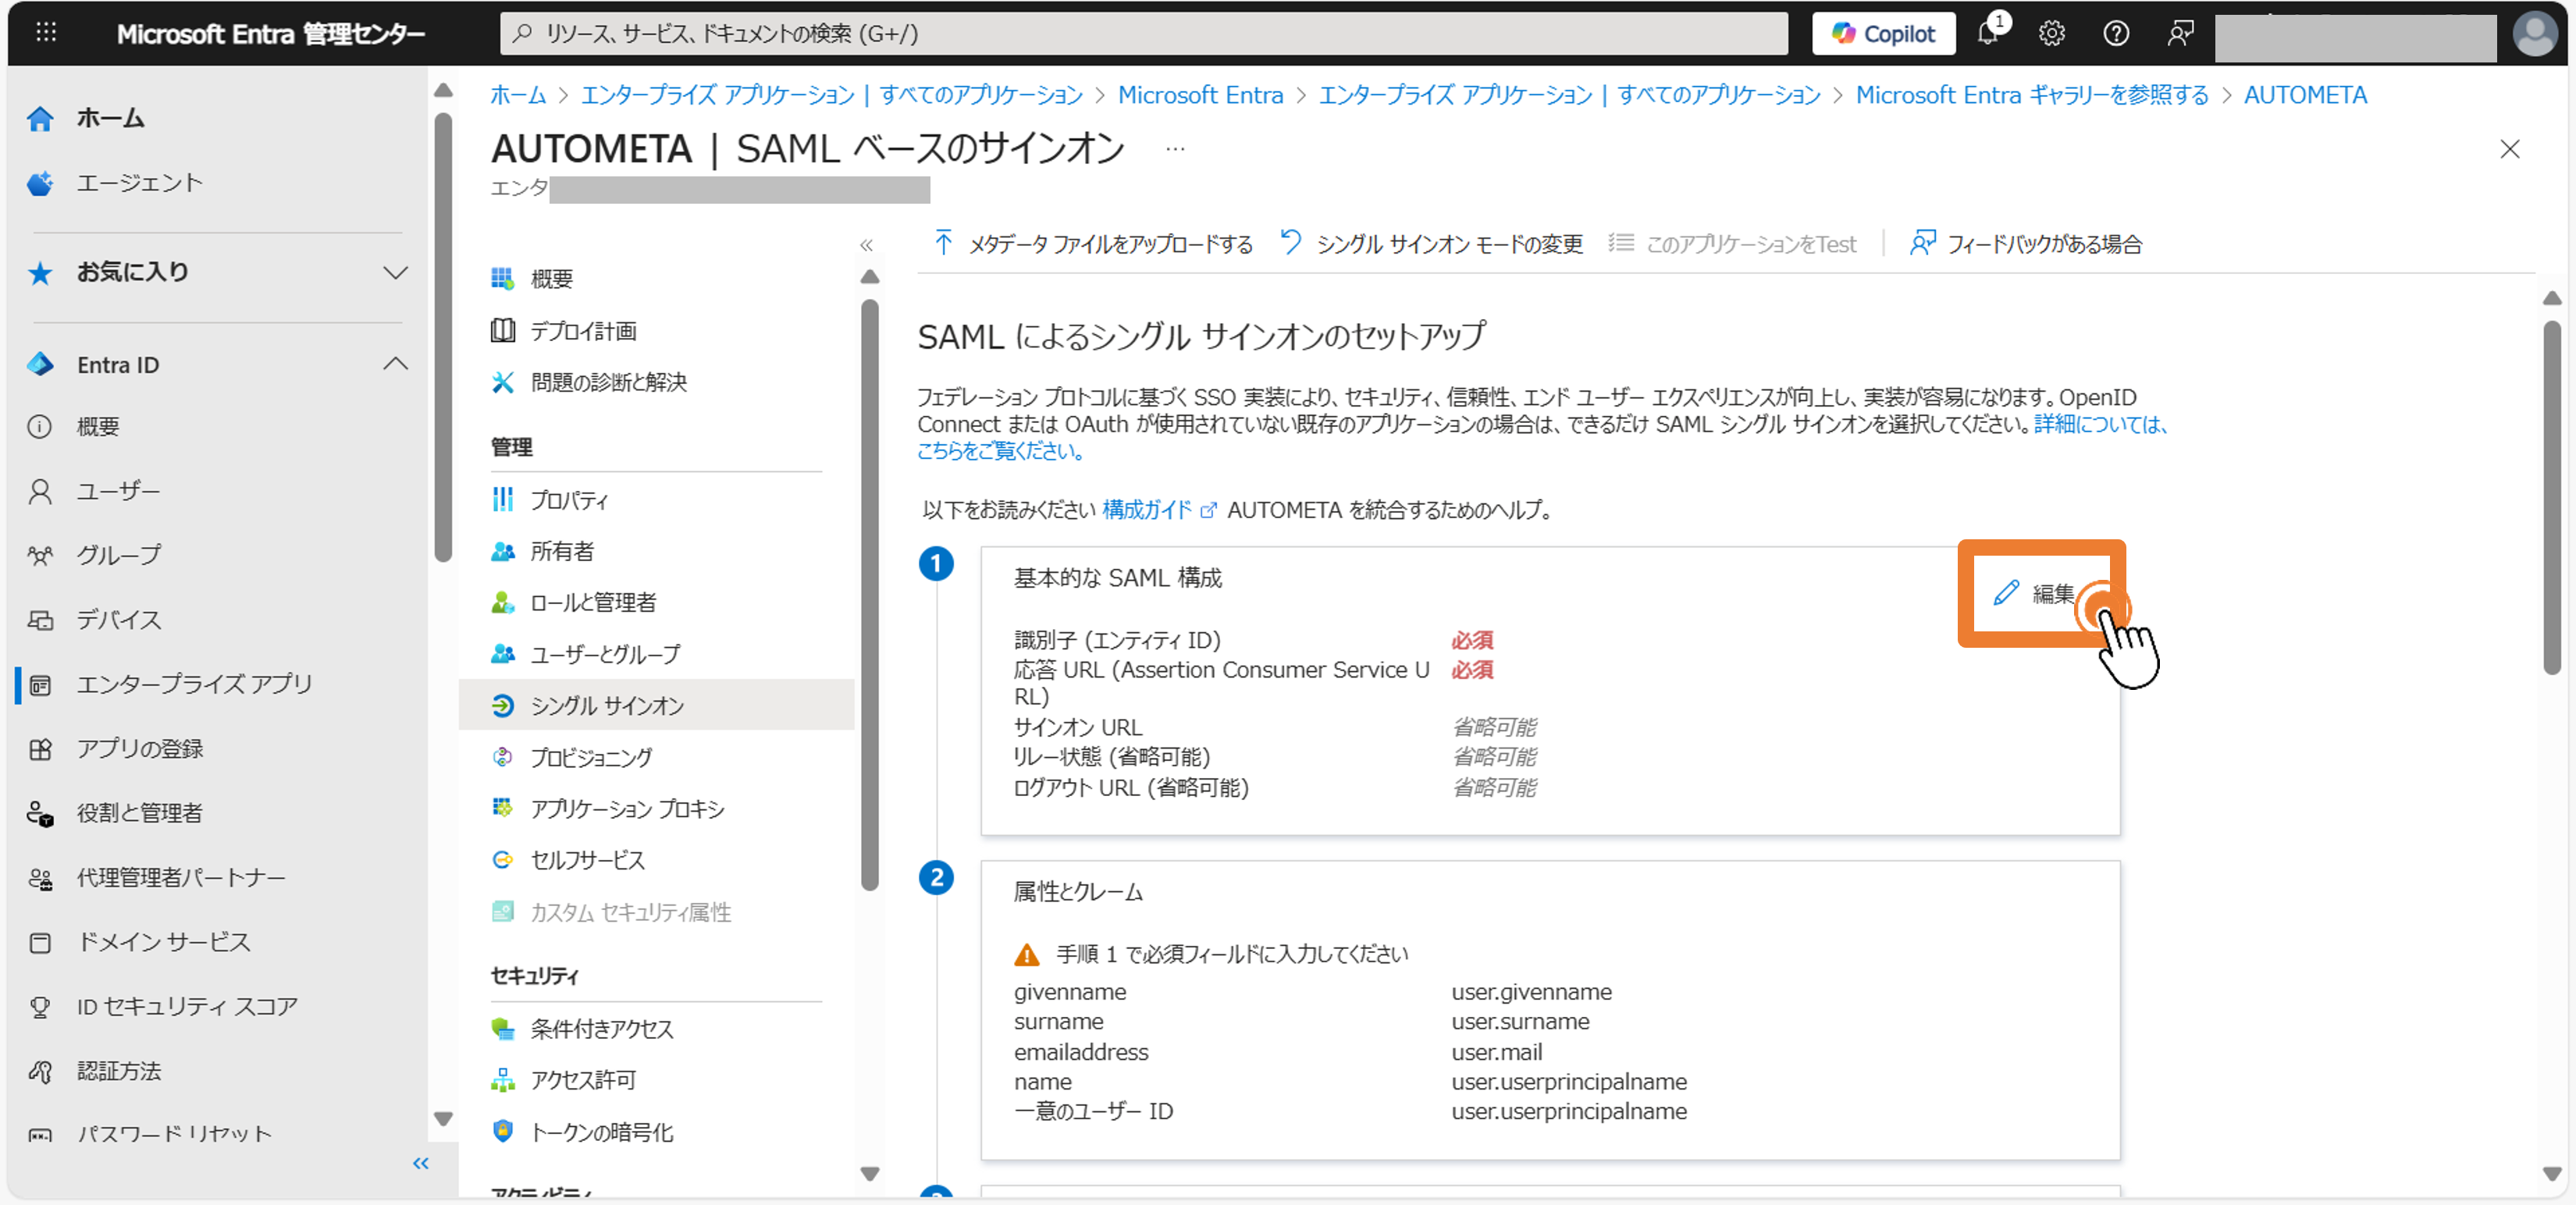
Task: Select the 認証方法 icon
Action: point(40,1071)
